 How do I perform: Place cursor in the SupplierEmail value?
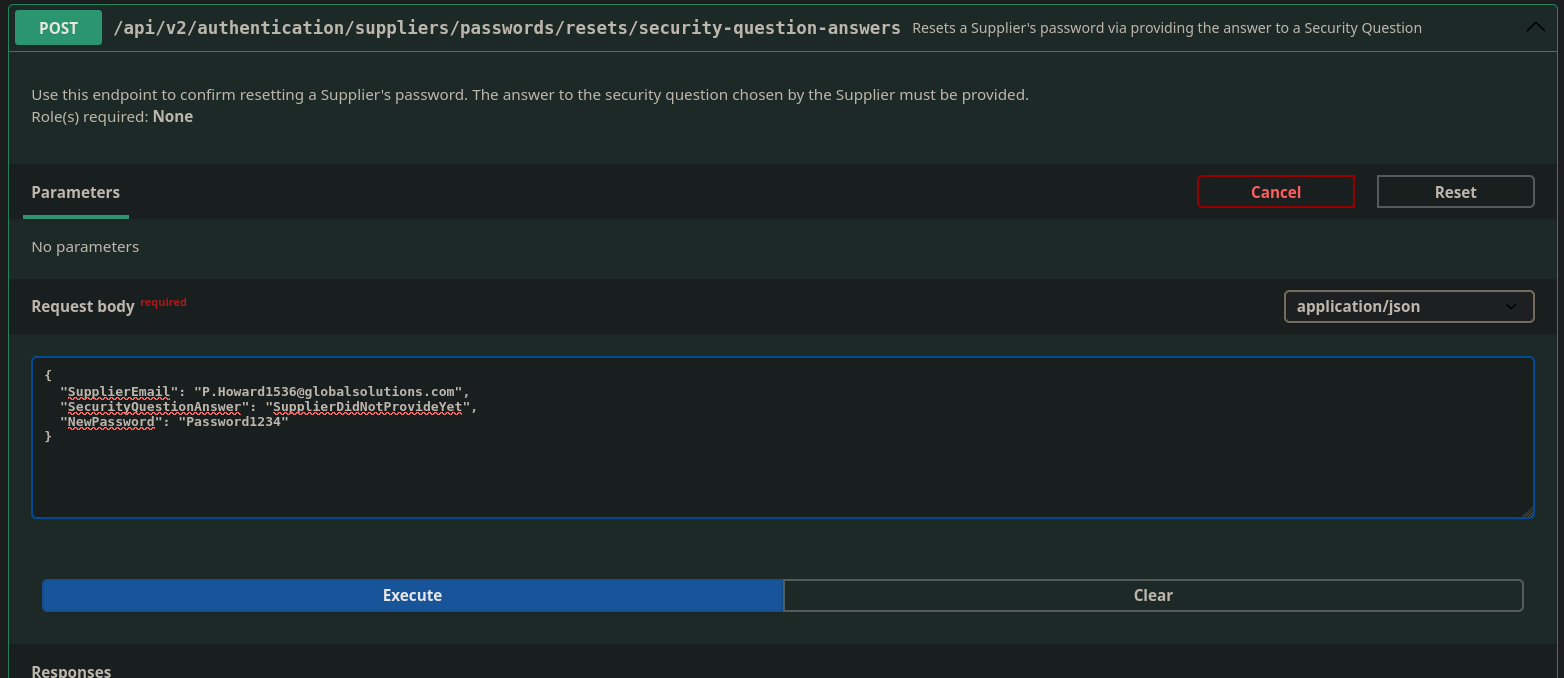(x=330, y=391)
